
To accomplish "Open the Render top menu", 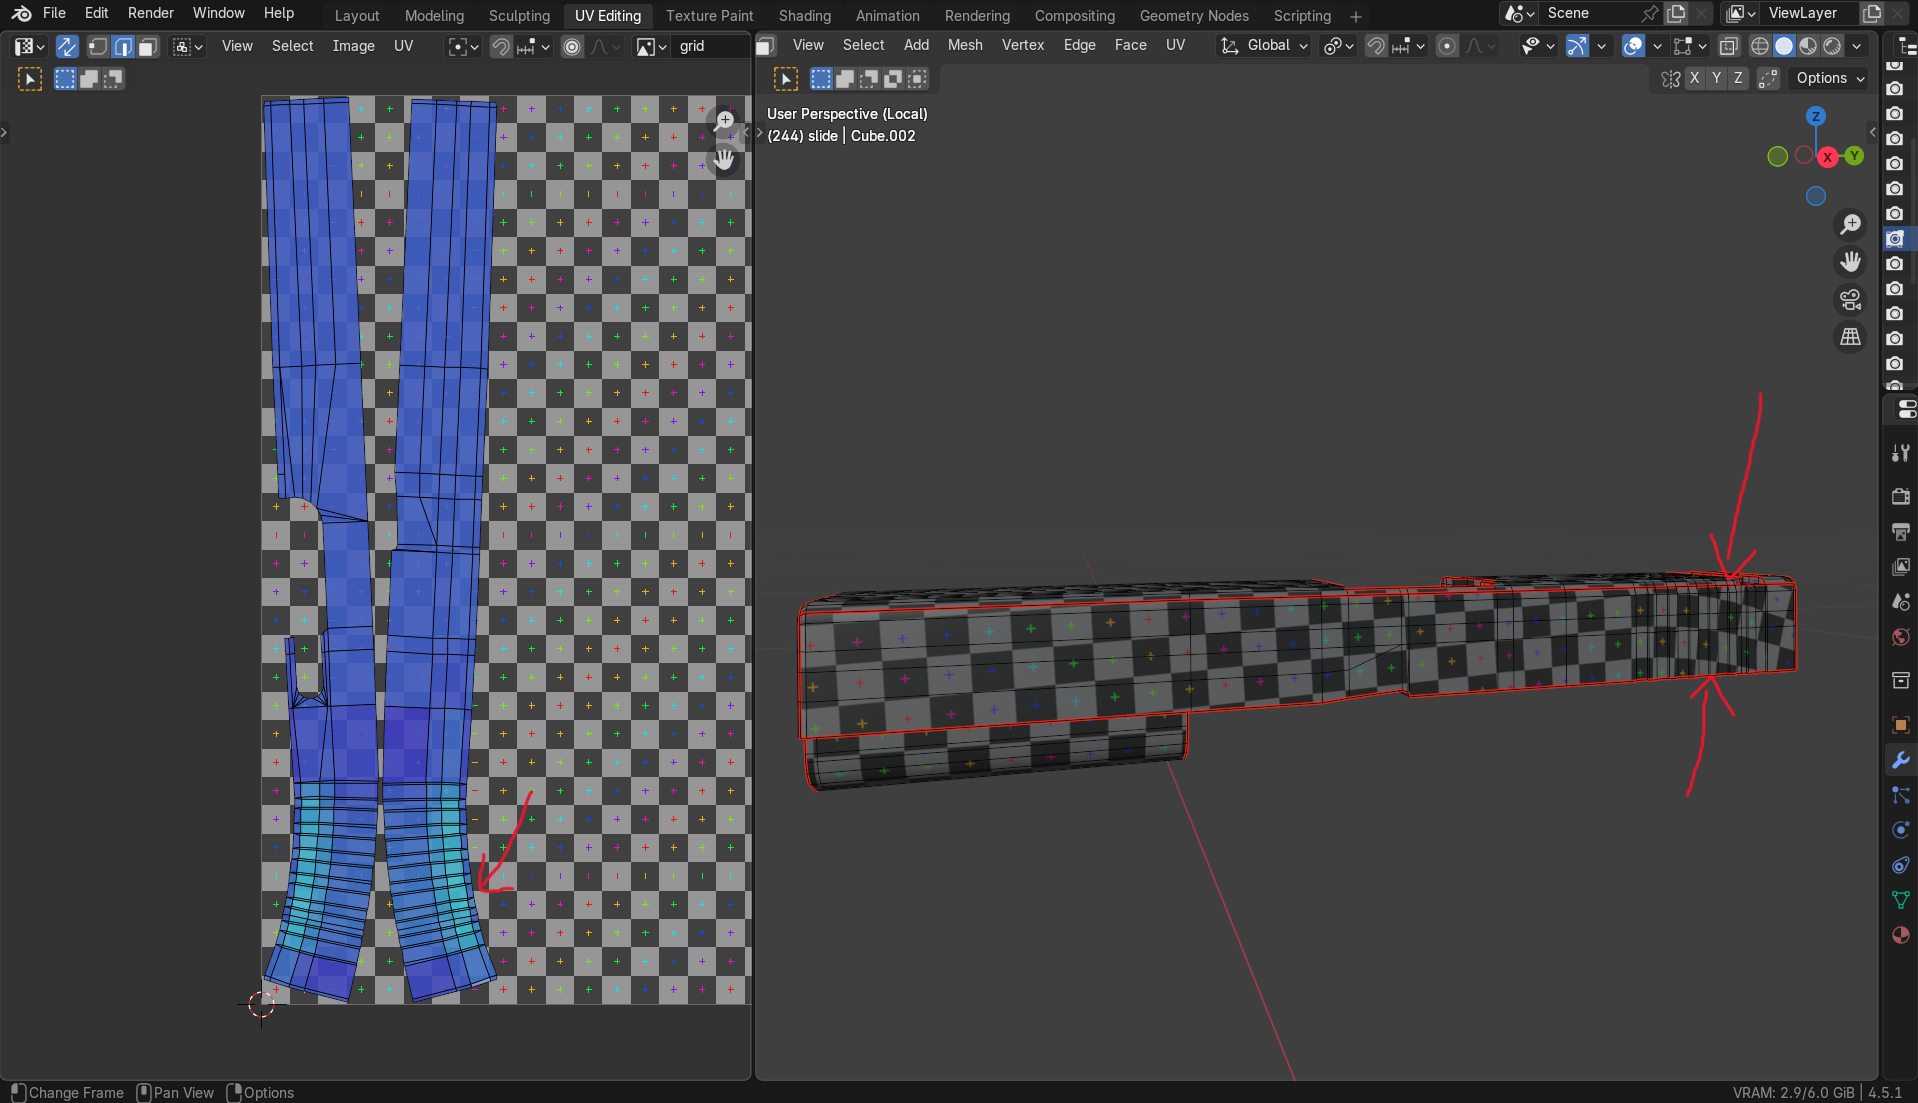I will (150, 13).
